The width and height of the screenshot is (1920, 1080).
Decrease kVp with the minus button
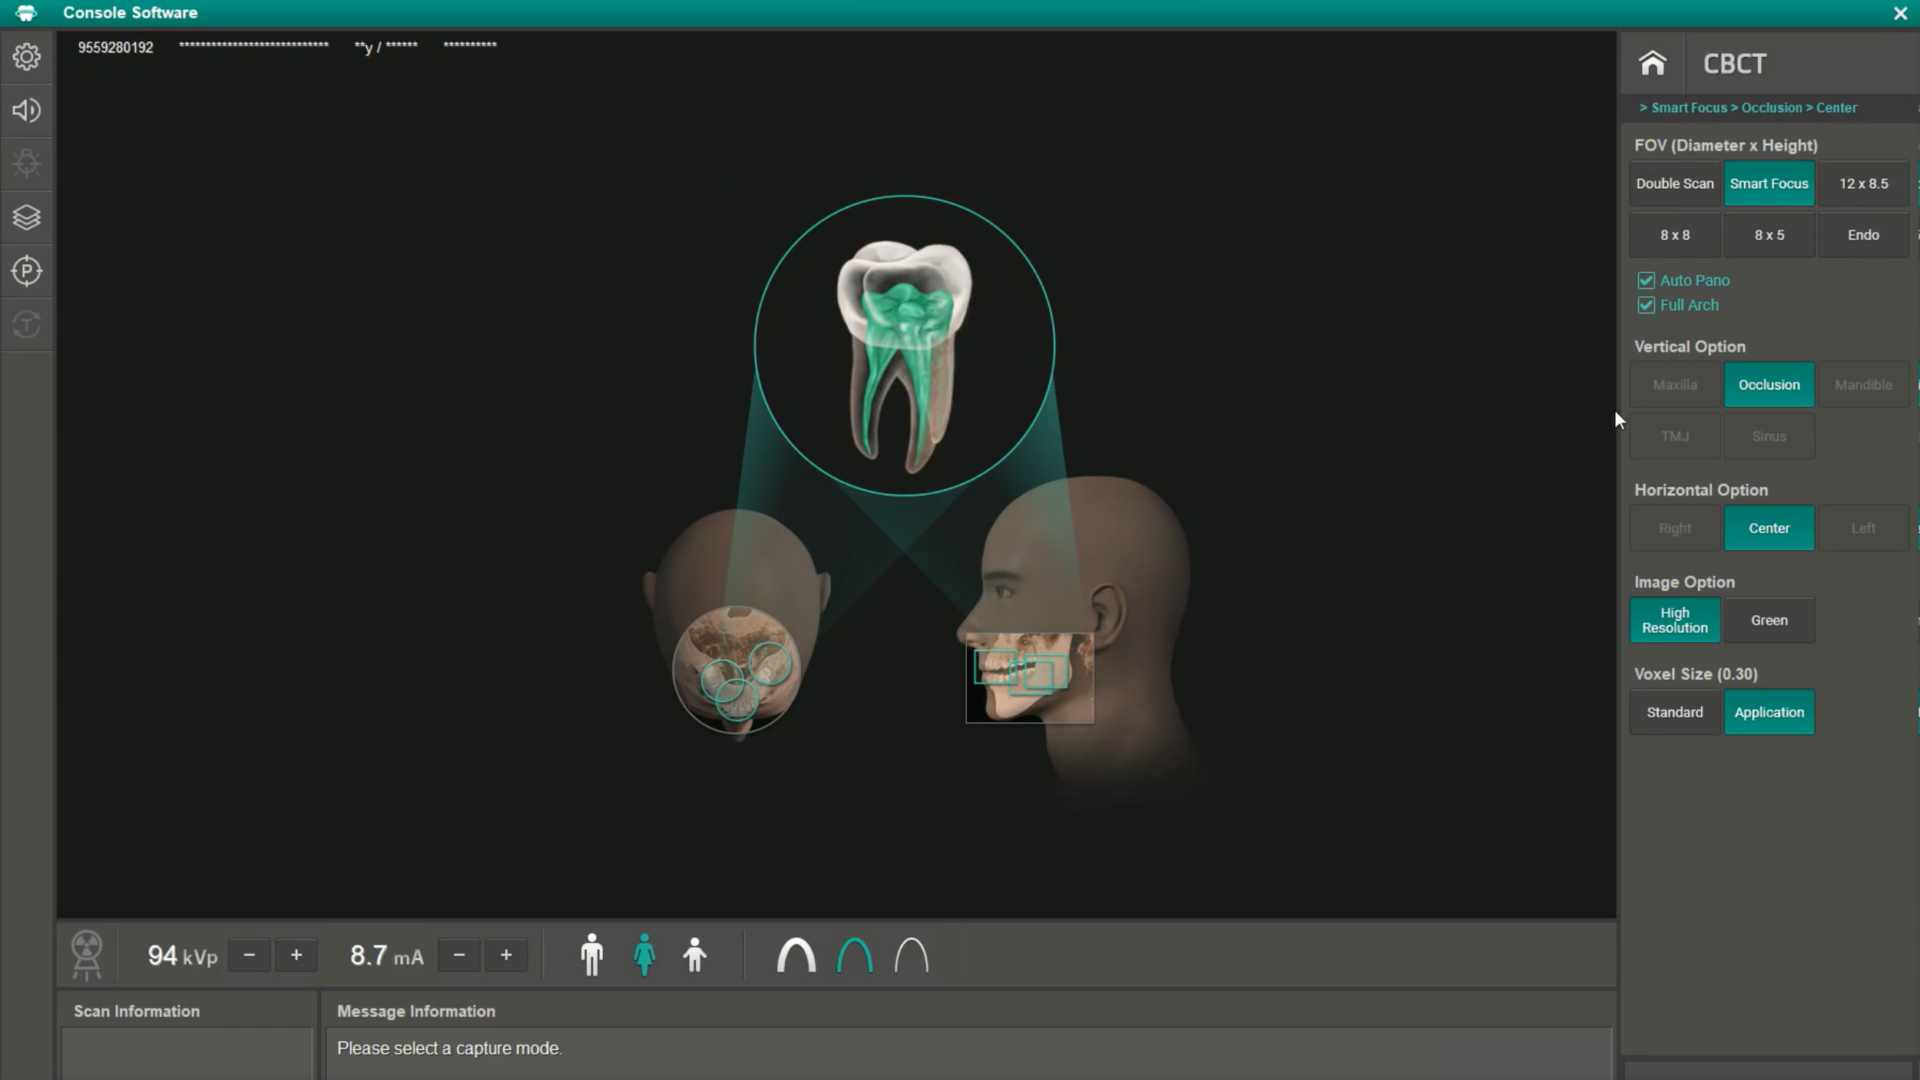(249, 955)
